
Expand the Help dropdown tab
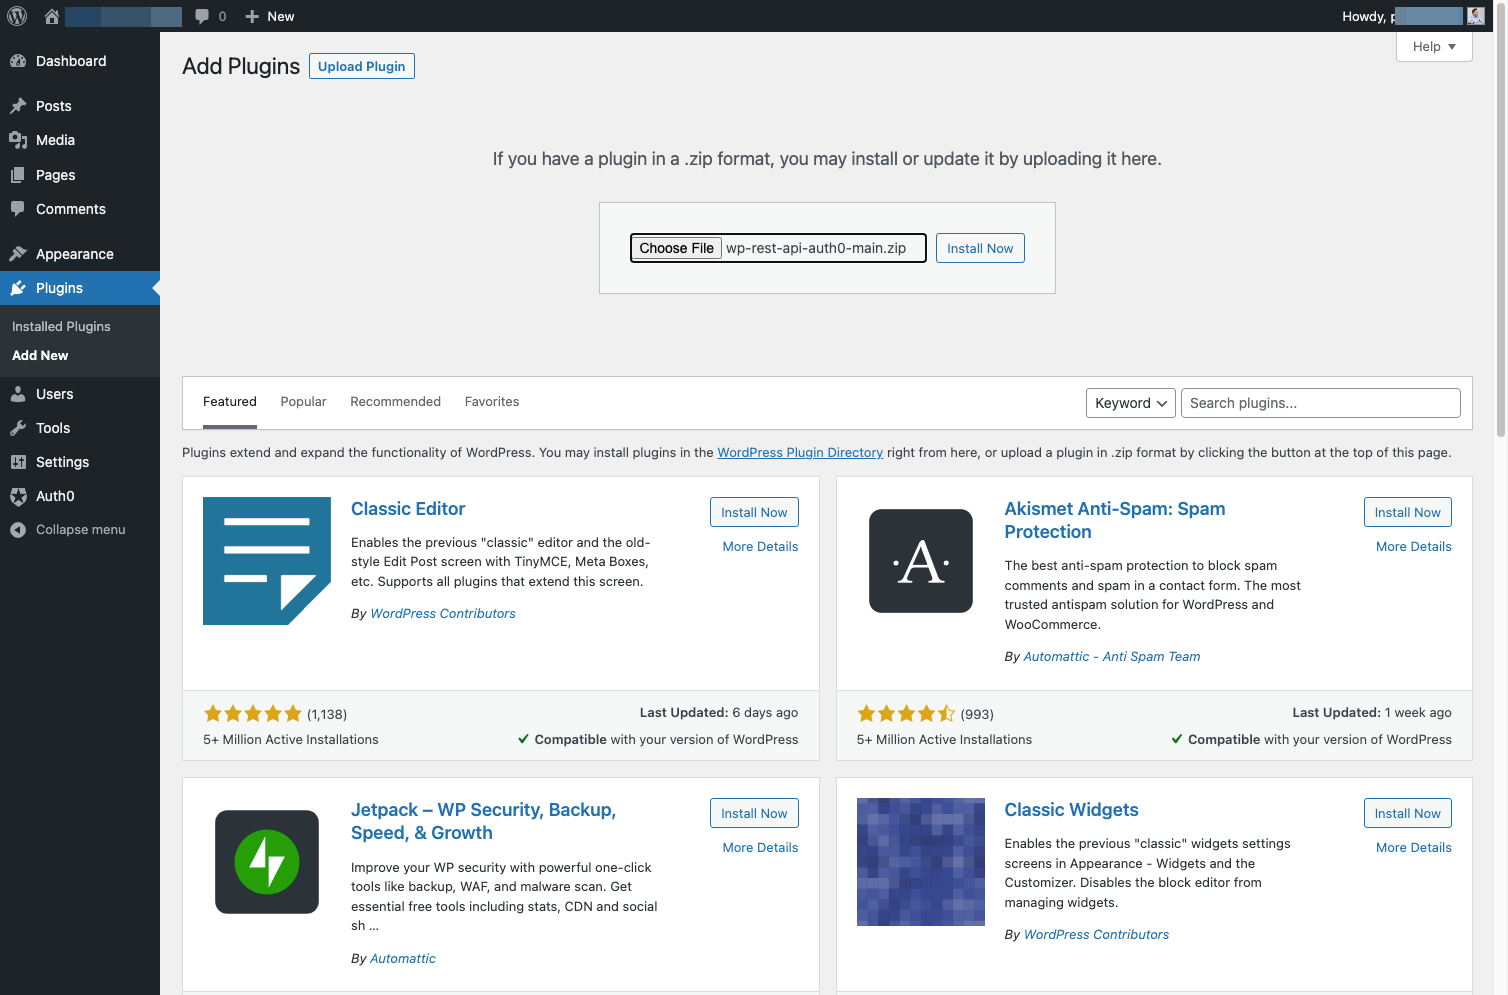(x=1434, y=47)
